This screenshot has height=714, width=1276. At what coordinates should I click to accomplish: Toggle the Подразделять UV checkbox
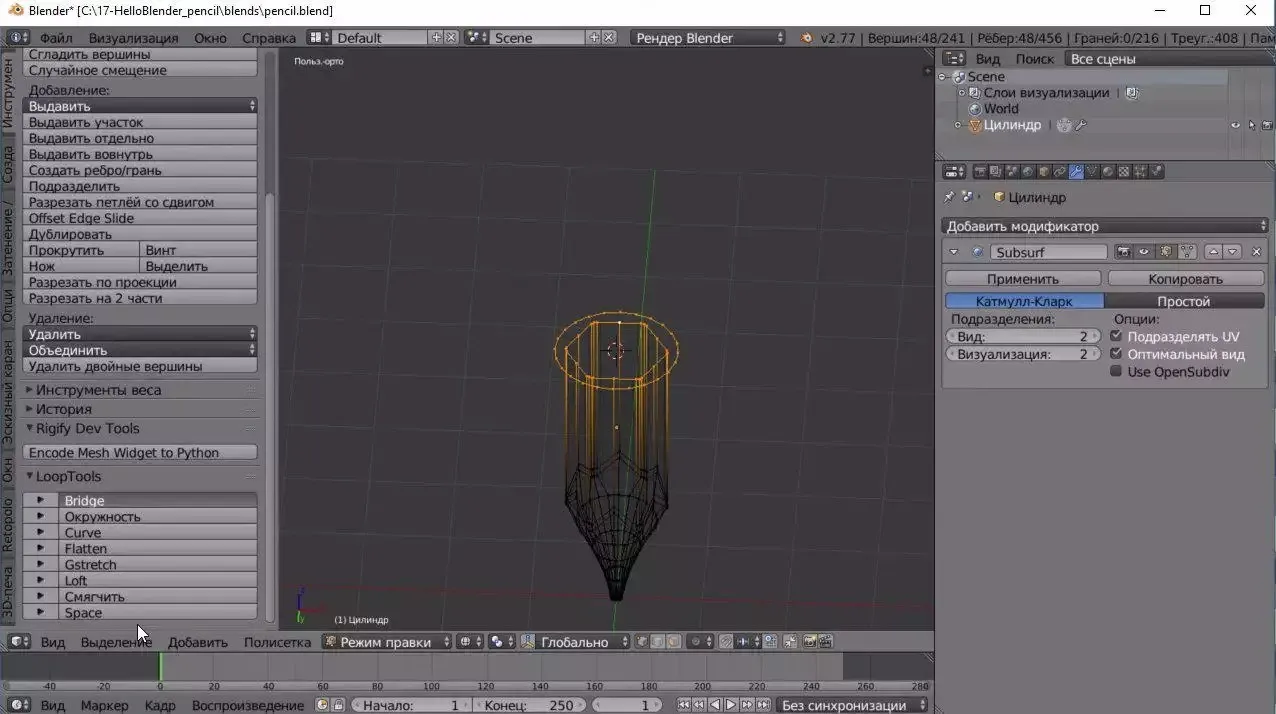[x=1116, y=336]
